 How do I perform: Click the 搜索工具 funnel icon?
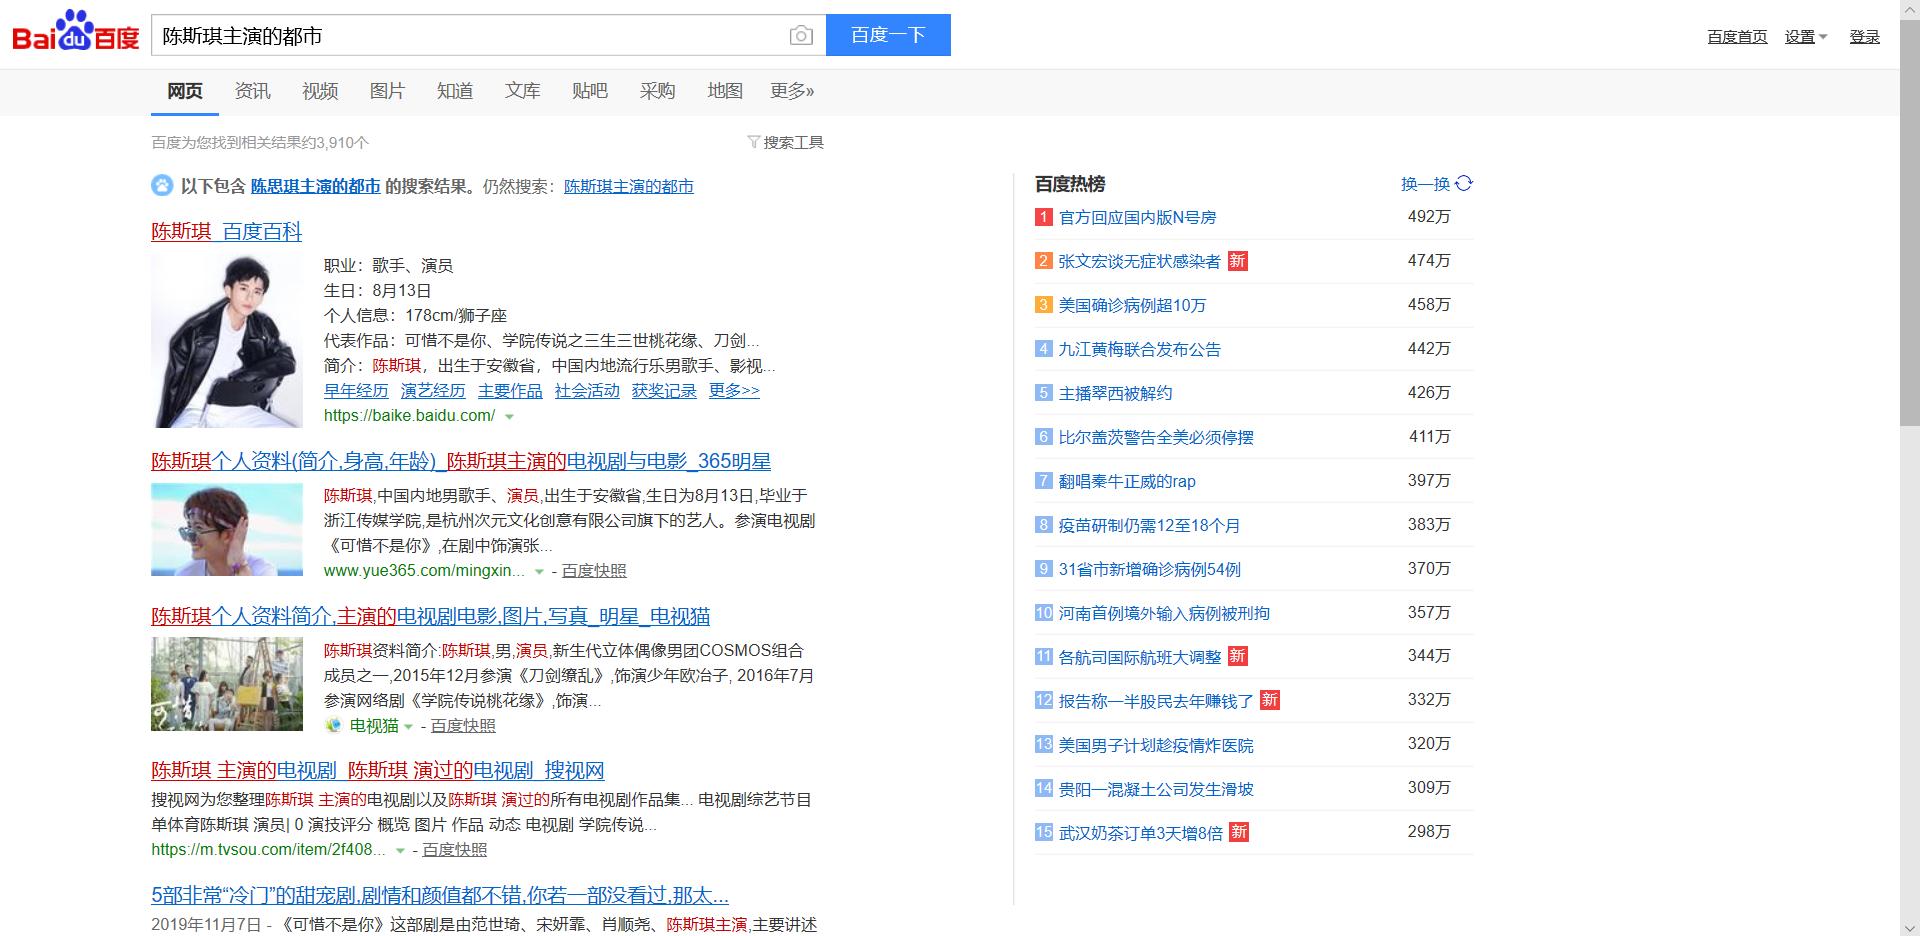pos(753,142)
